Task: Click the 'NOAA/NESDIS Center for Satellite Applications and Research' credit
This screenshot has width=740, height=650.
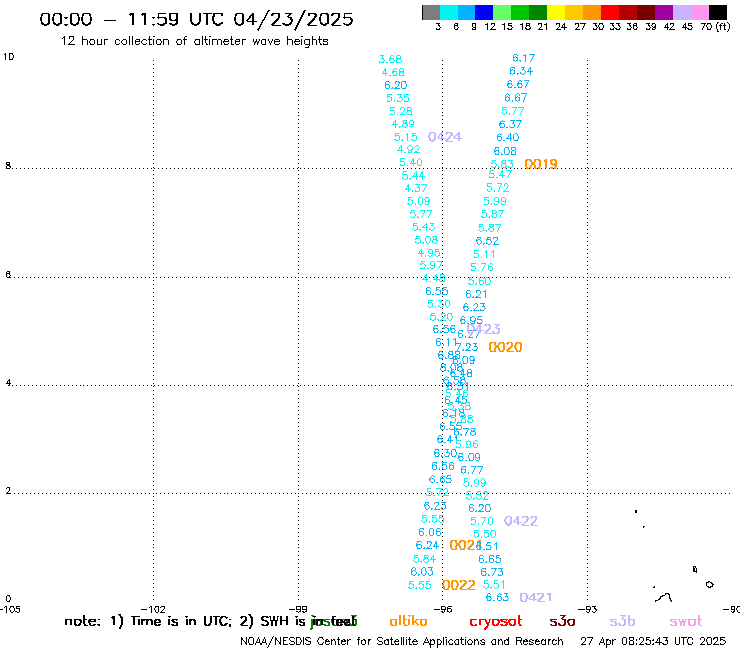Action: tap(402, 642)
